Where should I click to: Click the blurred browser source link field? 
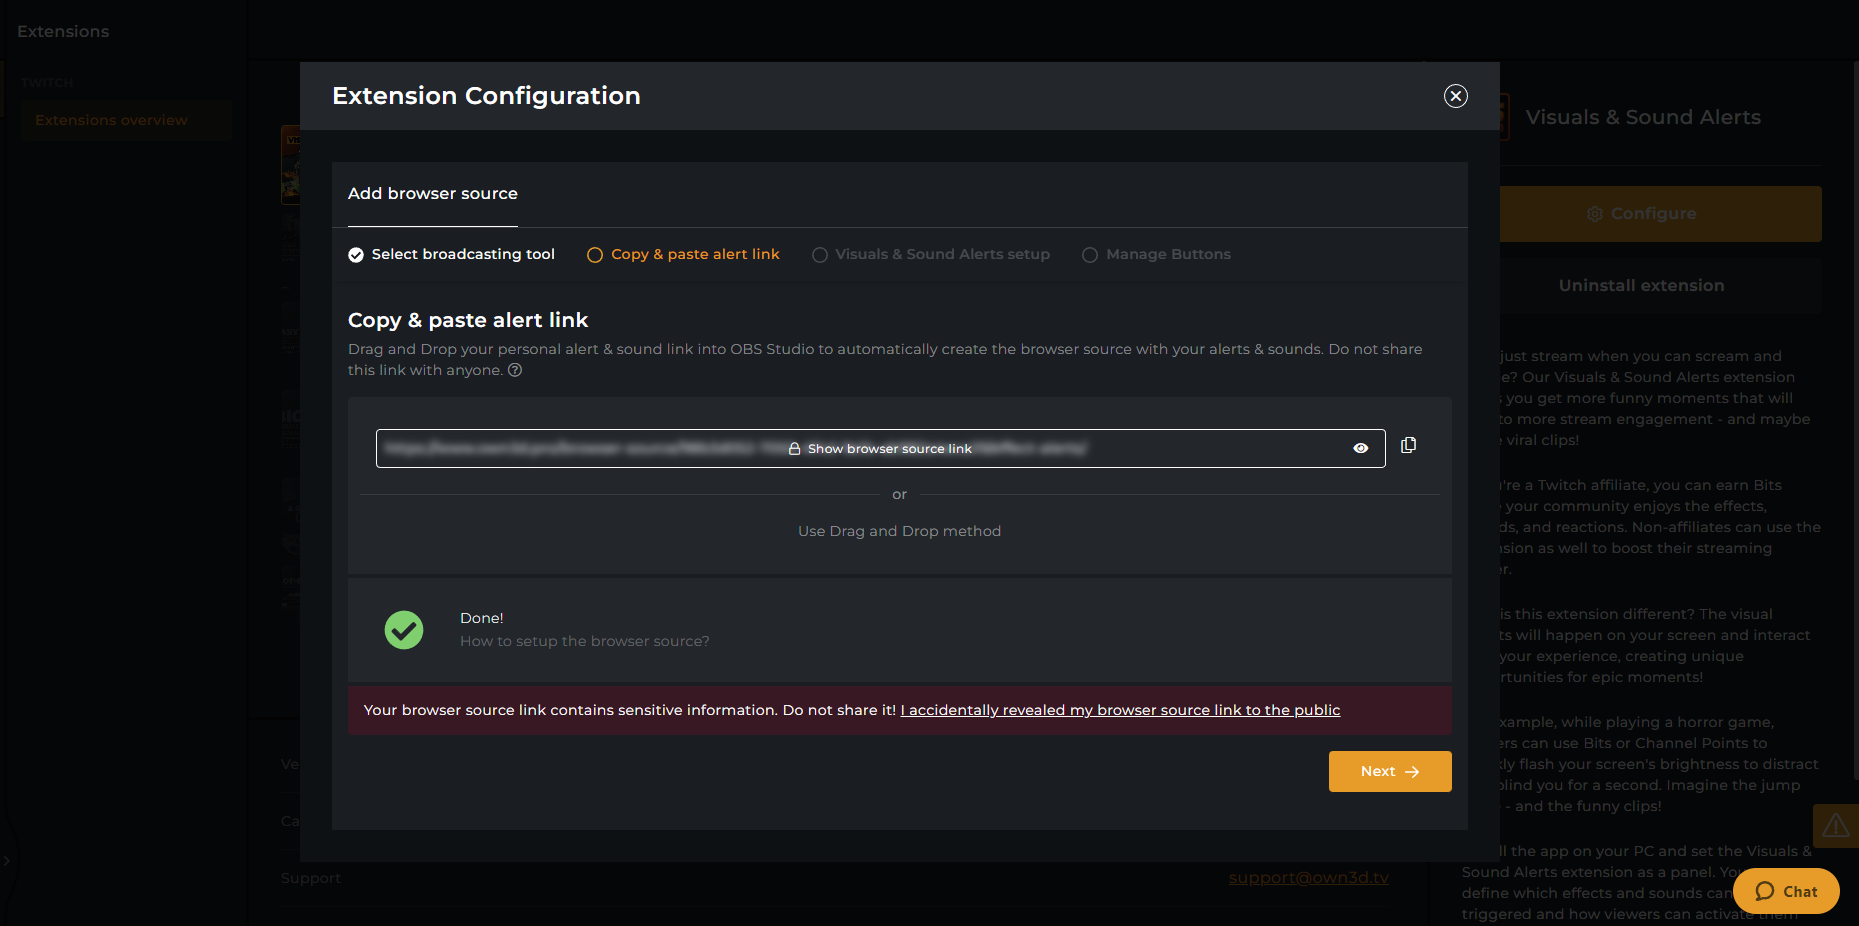tap(881, 449)
